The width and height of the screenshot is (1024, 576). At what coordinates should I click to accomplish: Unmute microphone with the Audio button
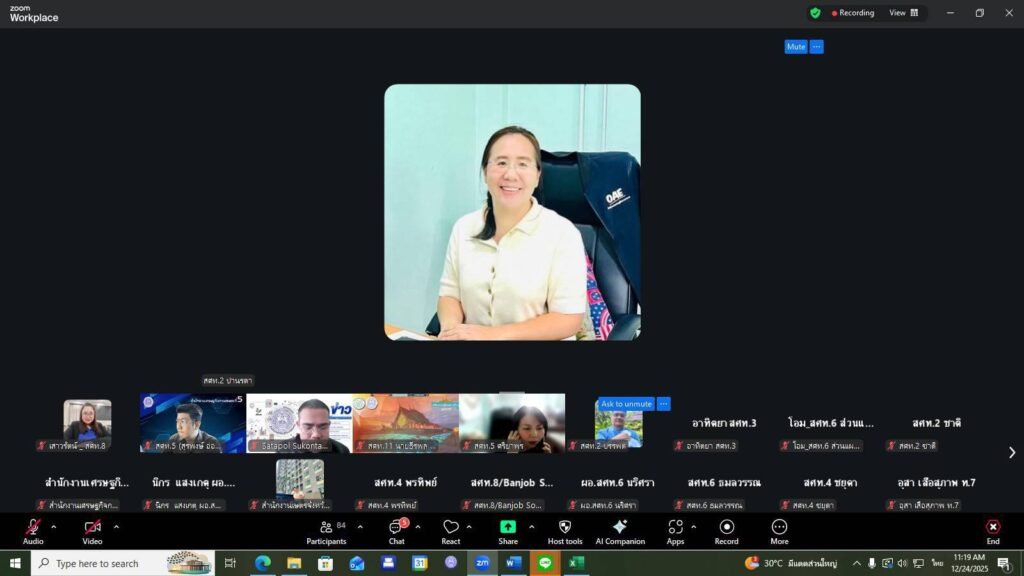click(33, 528)
